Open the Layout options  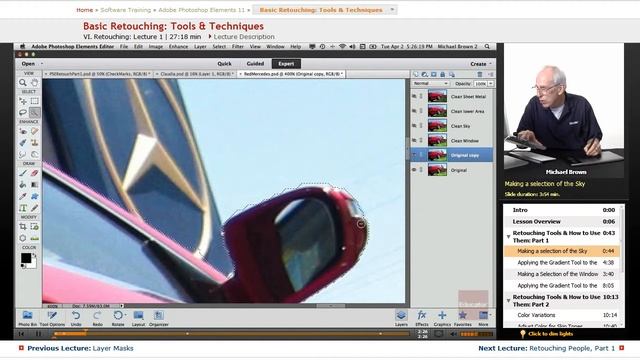pyautogui.click(x=138, y=318)
